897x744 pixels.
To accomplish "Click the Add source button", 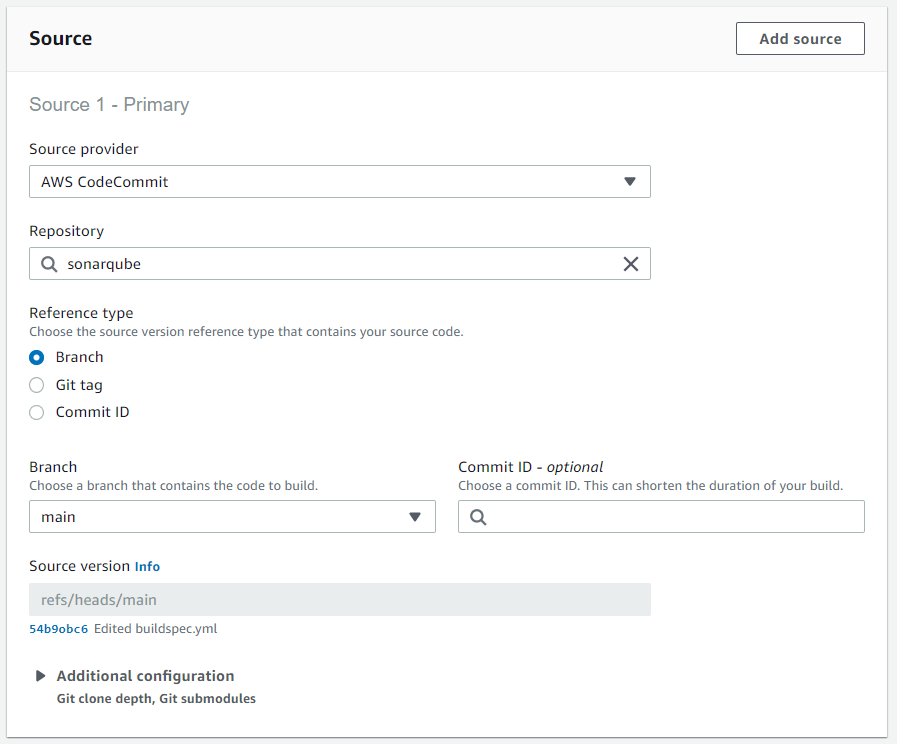I will click(800, 38).
